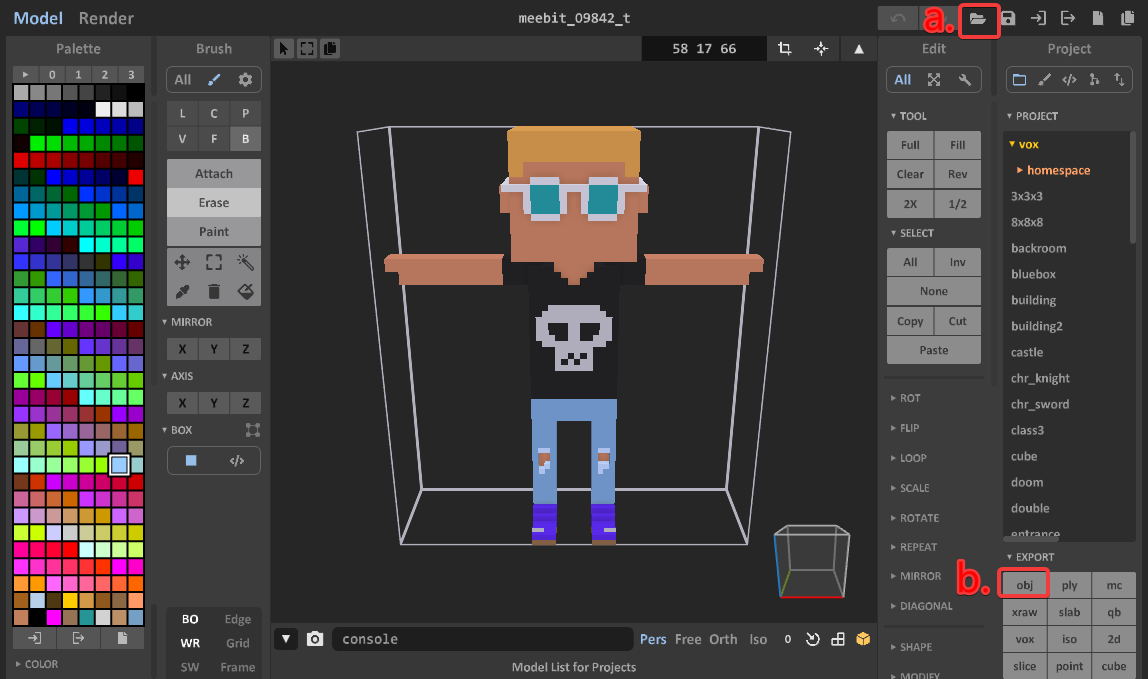
Task: Select the magic wand selection tool
Action: pyautogui.click(x=245, y=262)
